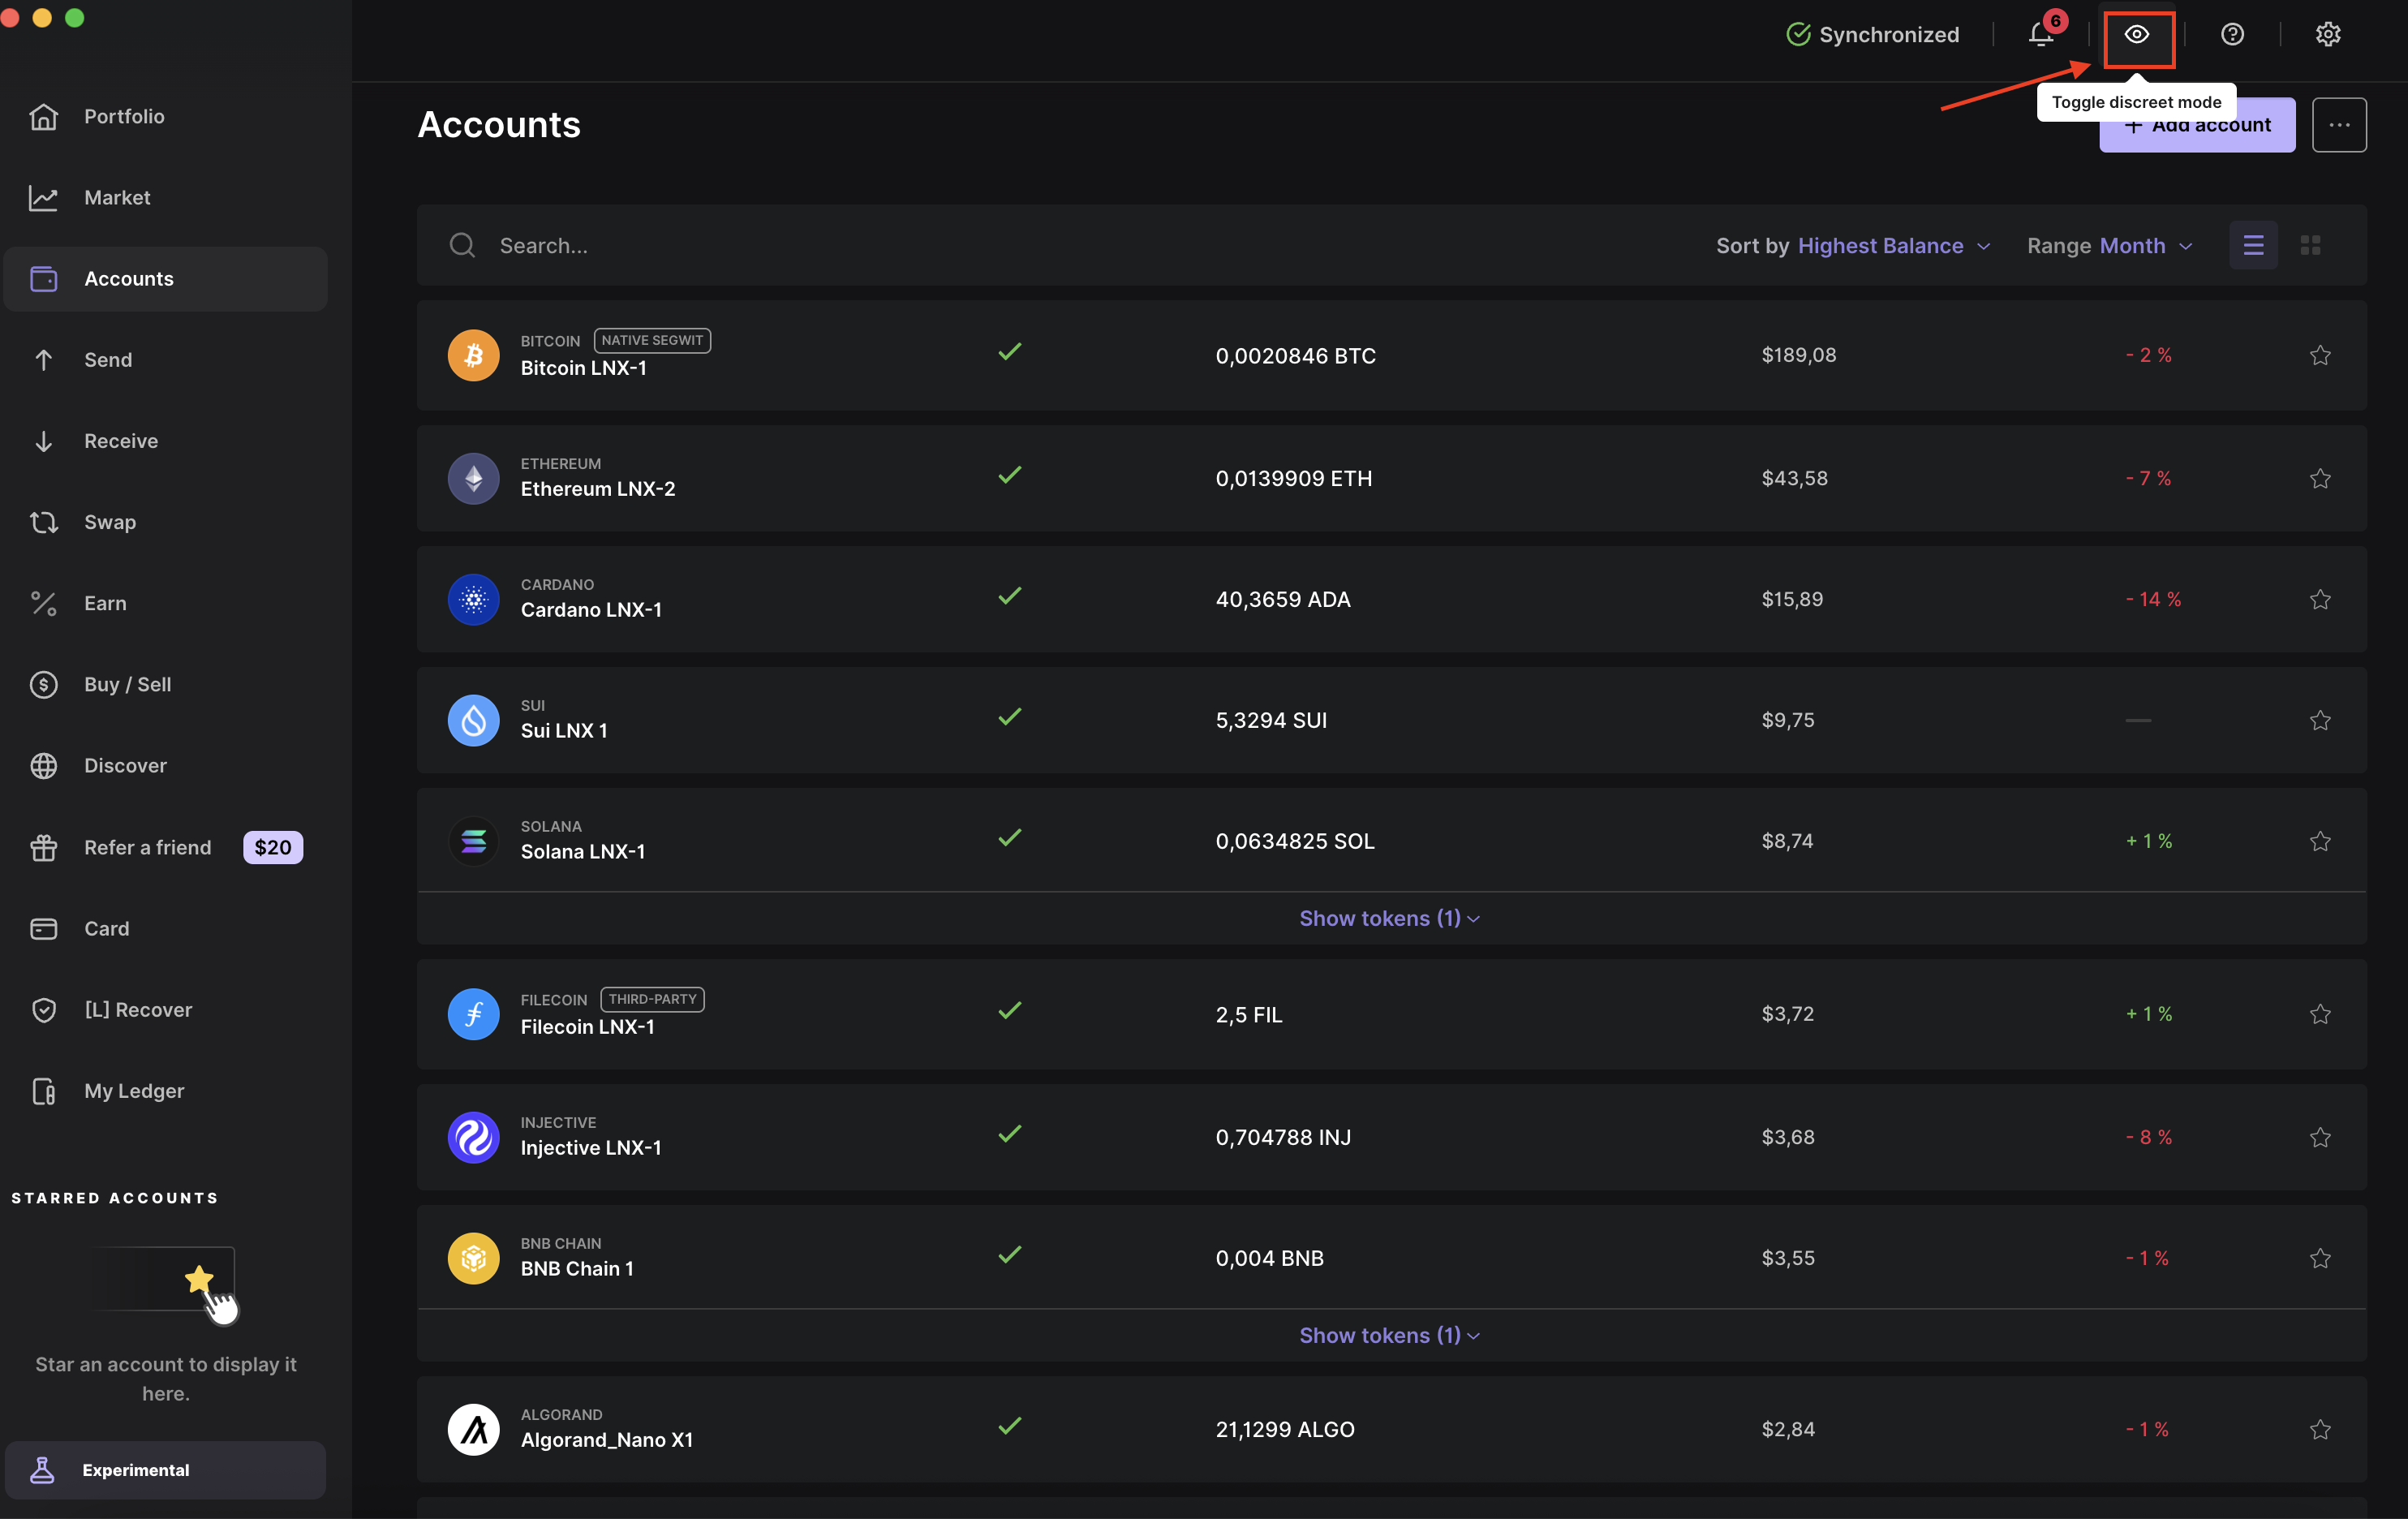Open the Portfolio section
This screenshot has height=1519, width=2408.
pos(124,116)
